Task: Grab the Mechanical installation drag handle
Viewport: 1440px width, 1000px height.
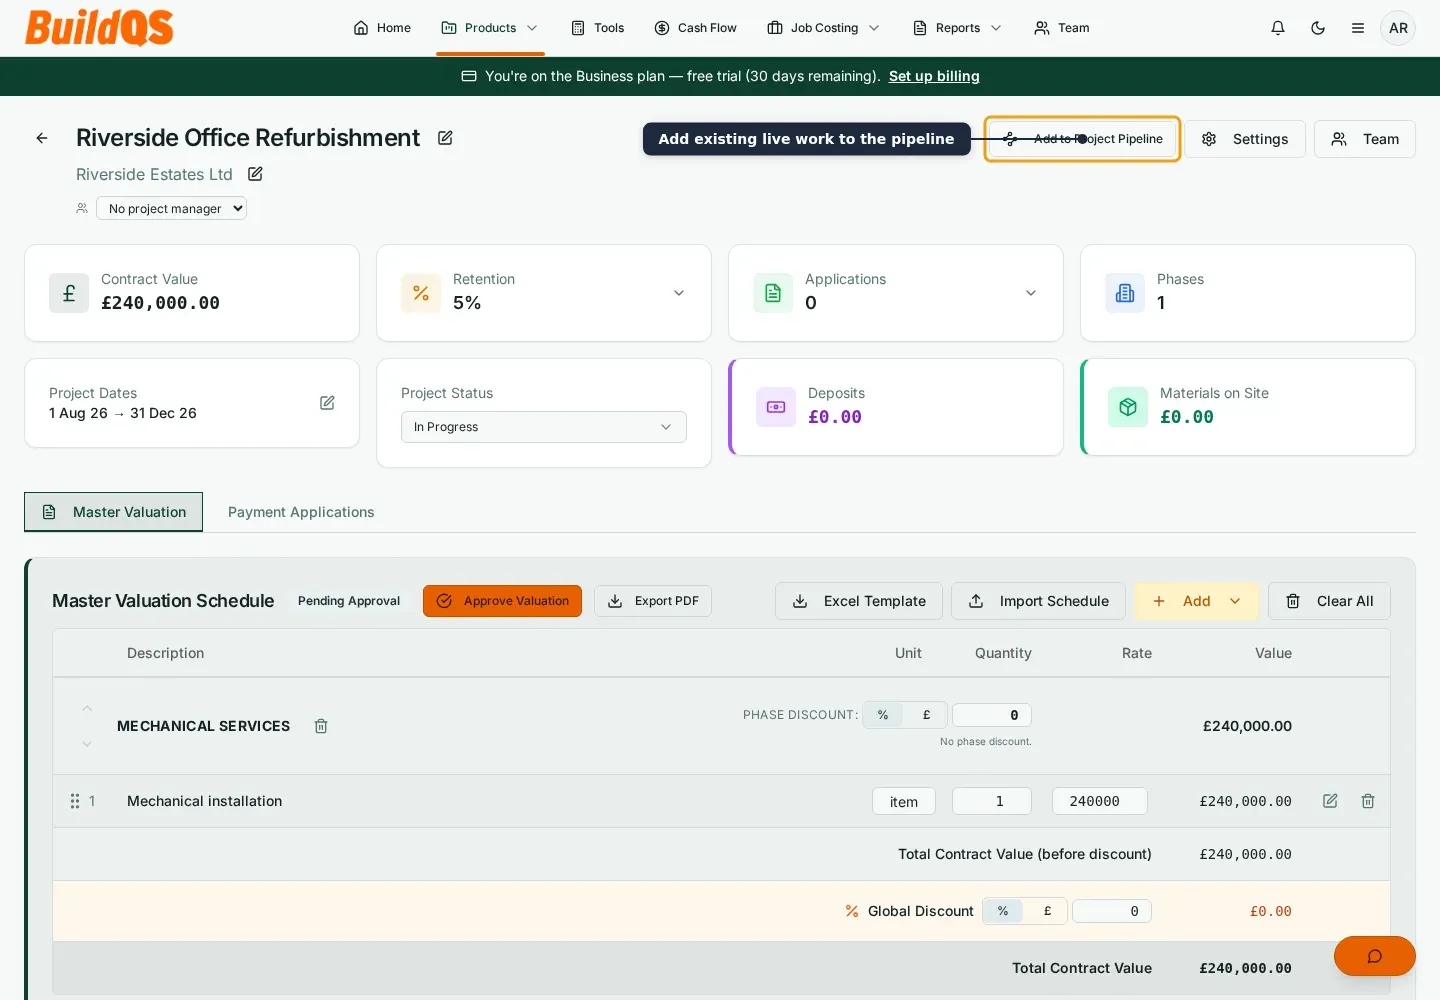Action: (x=75, y=801)
